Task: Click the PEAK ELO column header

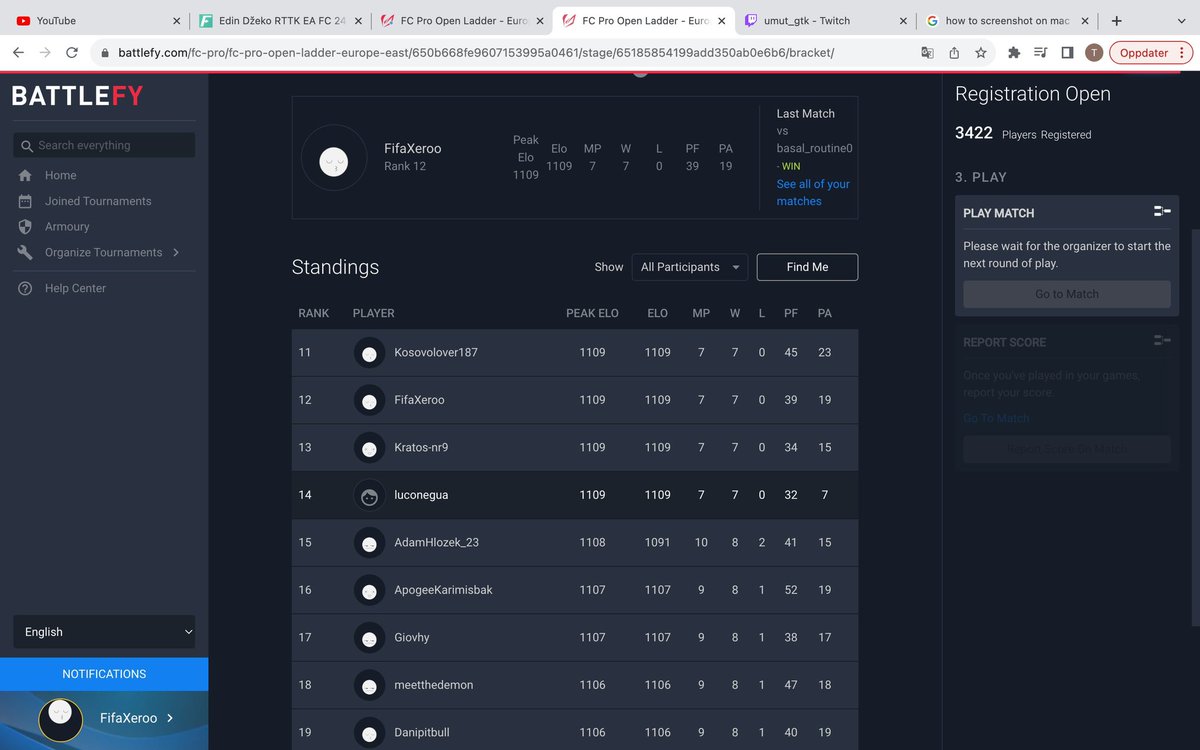Action: point(592,313)
